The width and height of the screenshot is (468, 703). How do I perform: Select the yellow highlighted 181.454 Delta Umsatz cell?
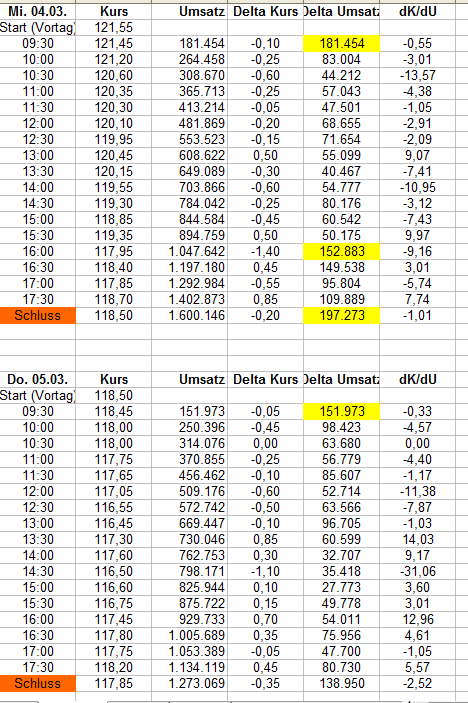(342, 43)
